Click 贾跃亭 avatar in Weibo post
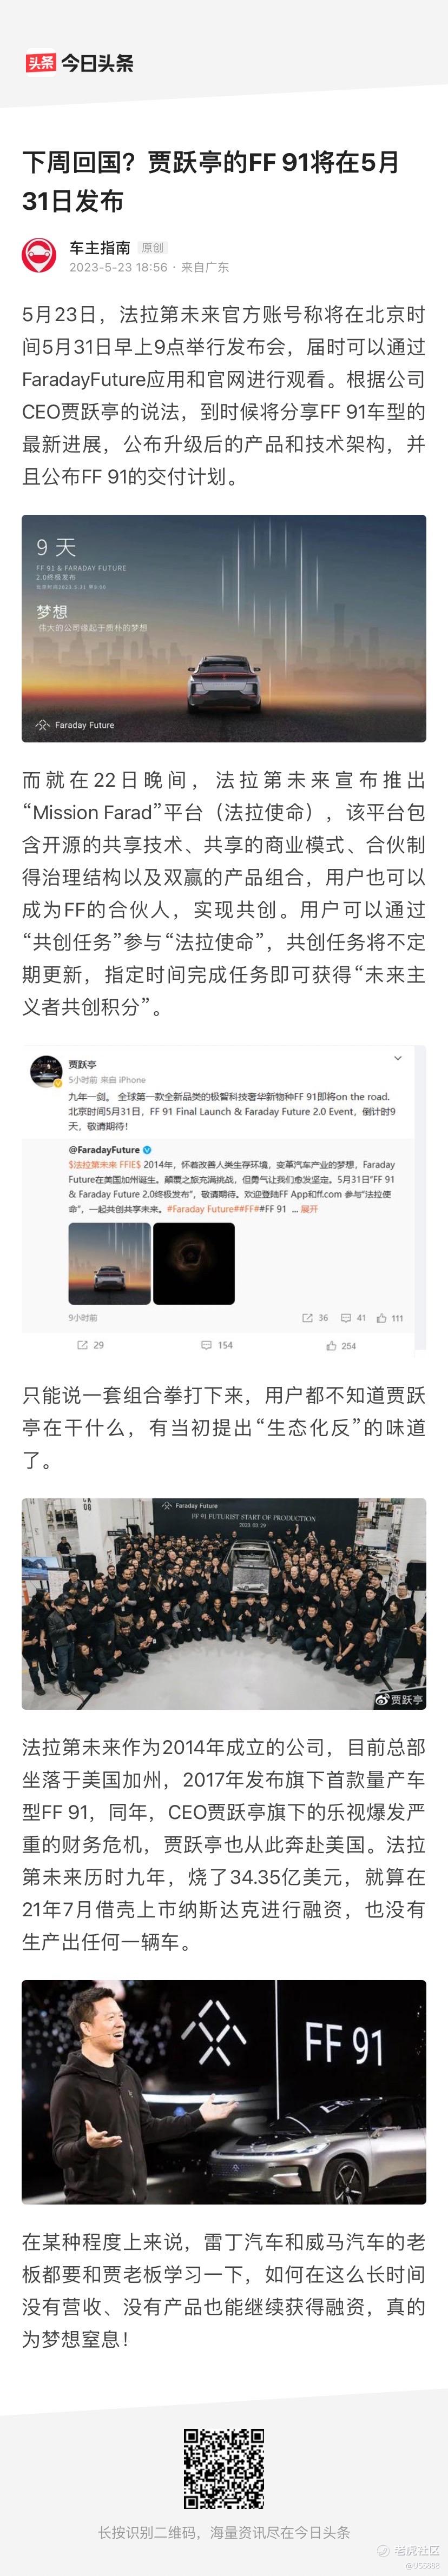Screen dimensions: 448x2576 coord(46,1070)
